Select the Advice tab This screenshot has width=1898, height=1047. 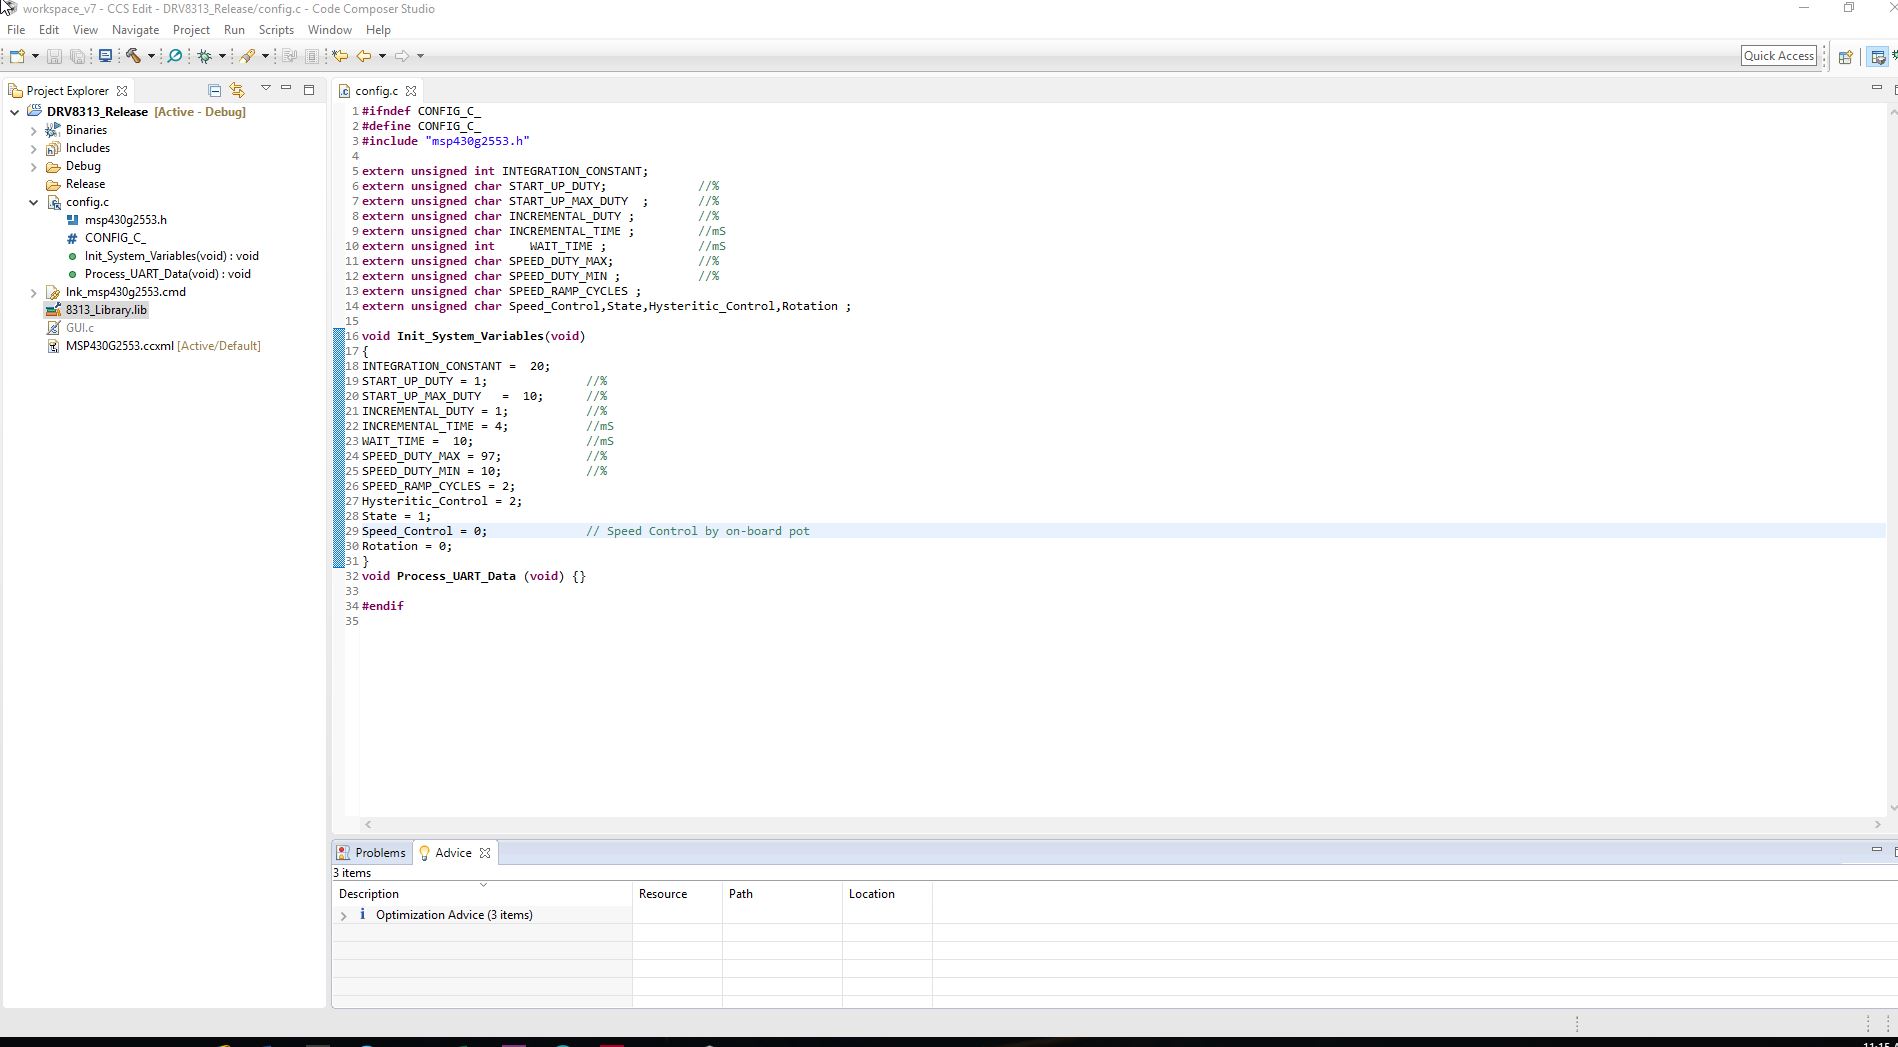[x=453, y=853]
